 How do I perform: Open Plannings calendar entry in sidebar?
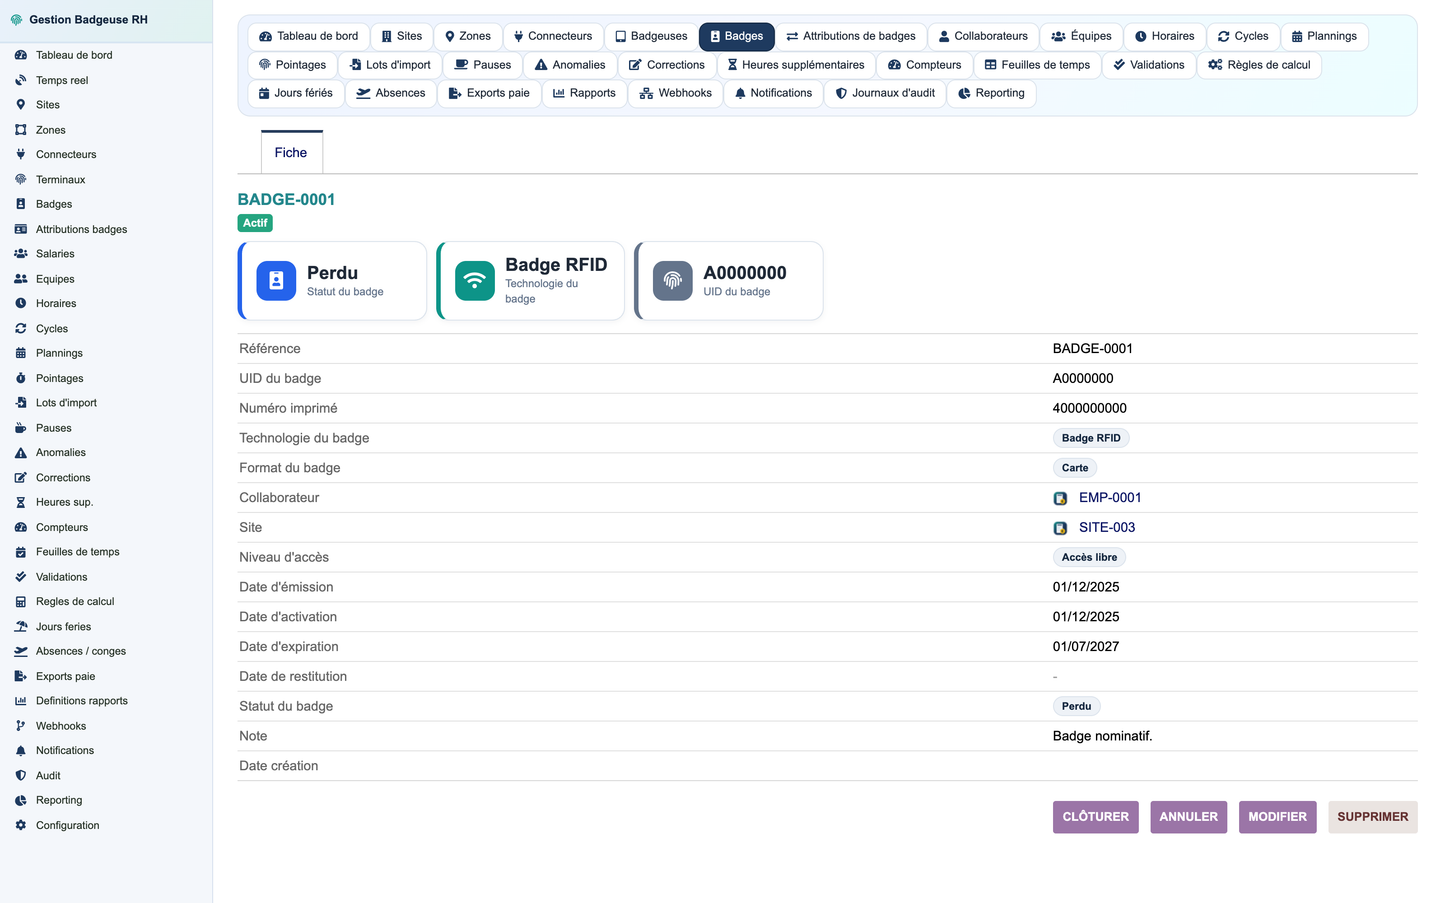(x=59, y=353)
